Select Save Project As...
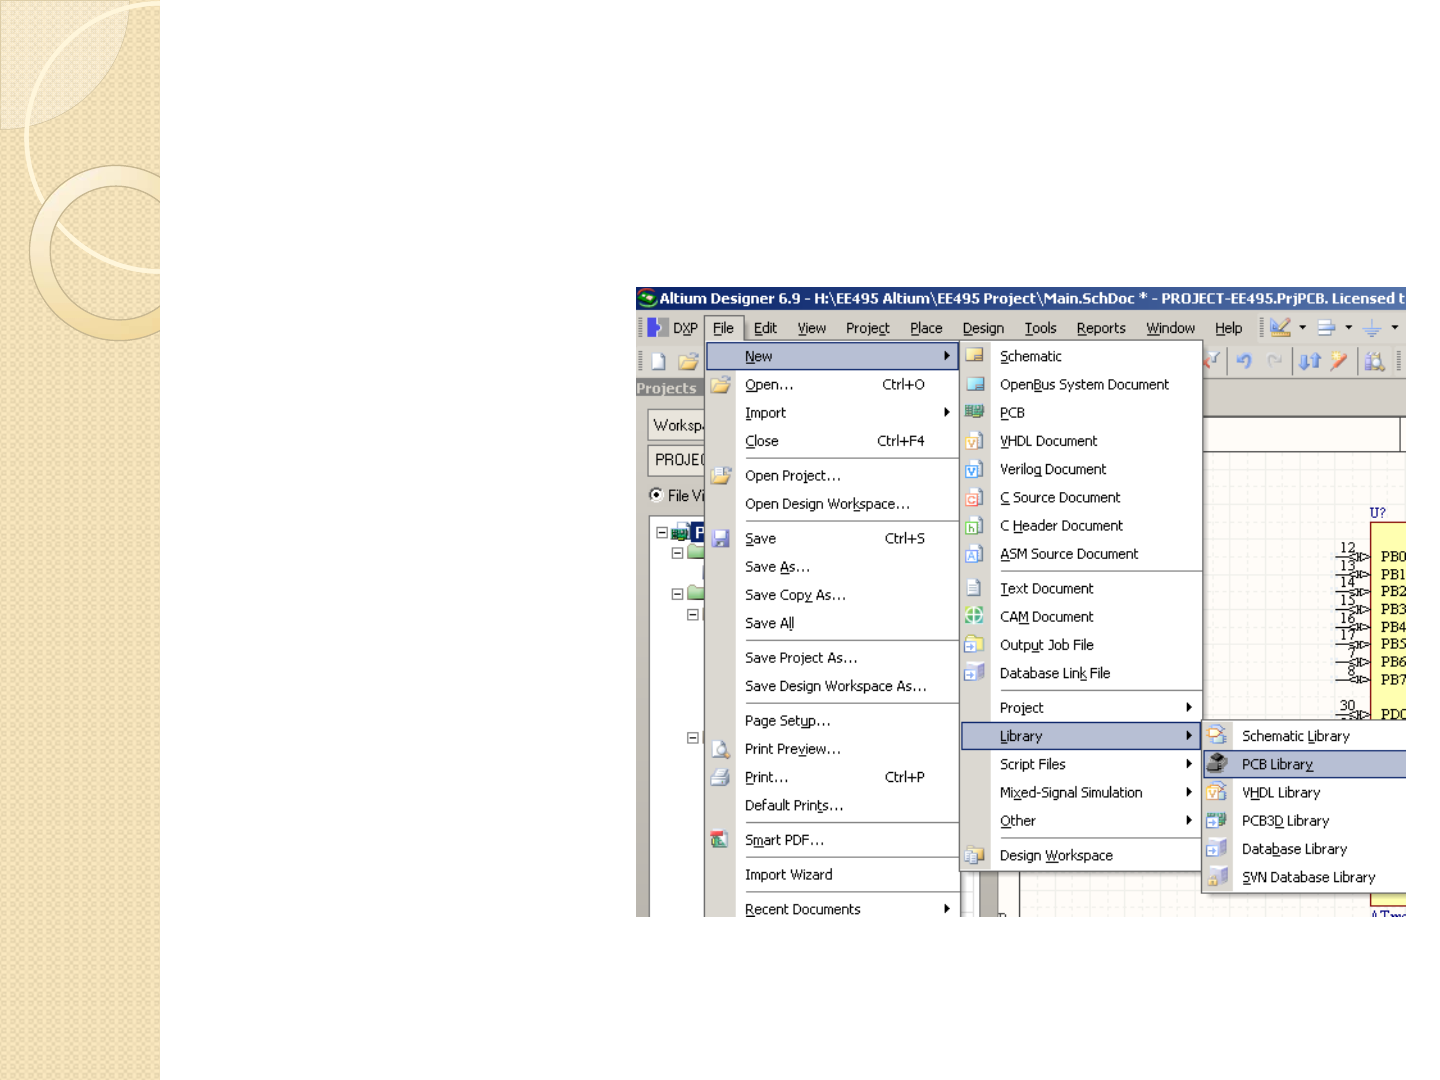This screenshot has width=1440, height=1080. (832, 658)
